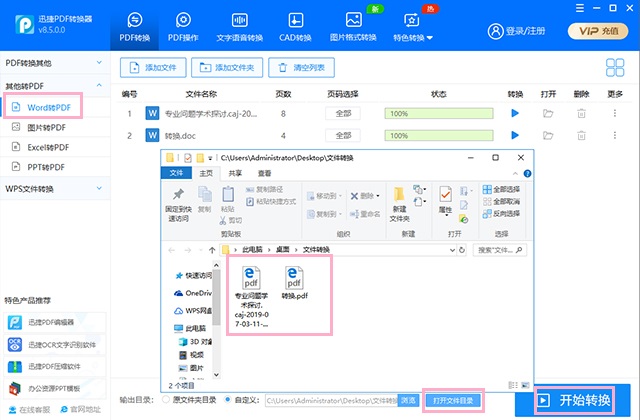Click the Explorer search box
The image size is (640, 420).
[500, 250]
